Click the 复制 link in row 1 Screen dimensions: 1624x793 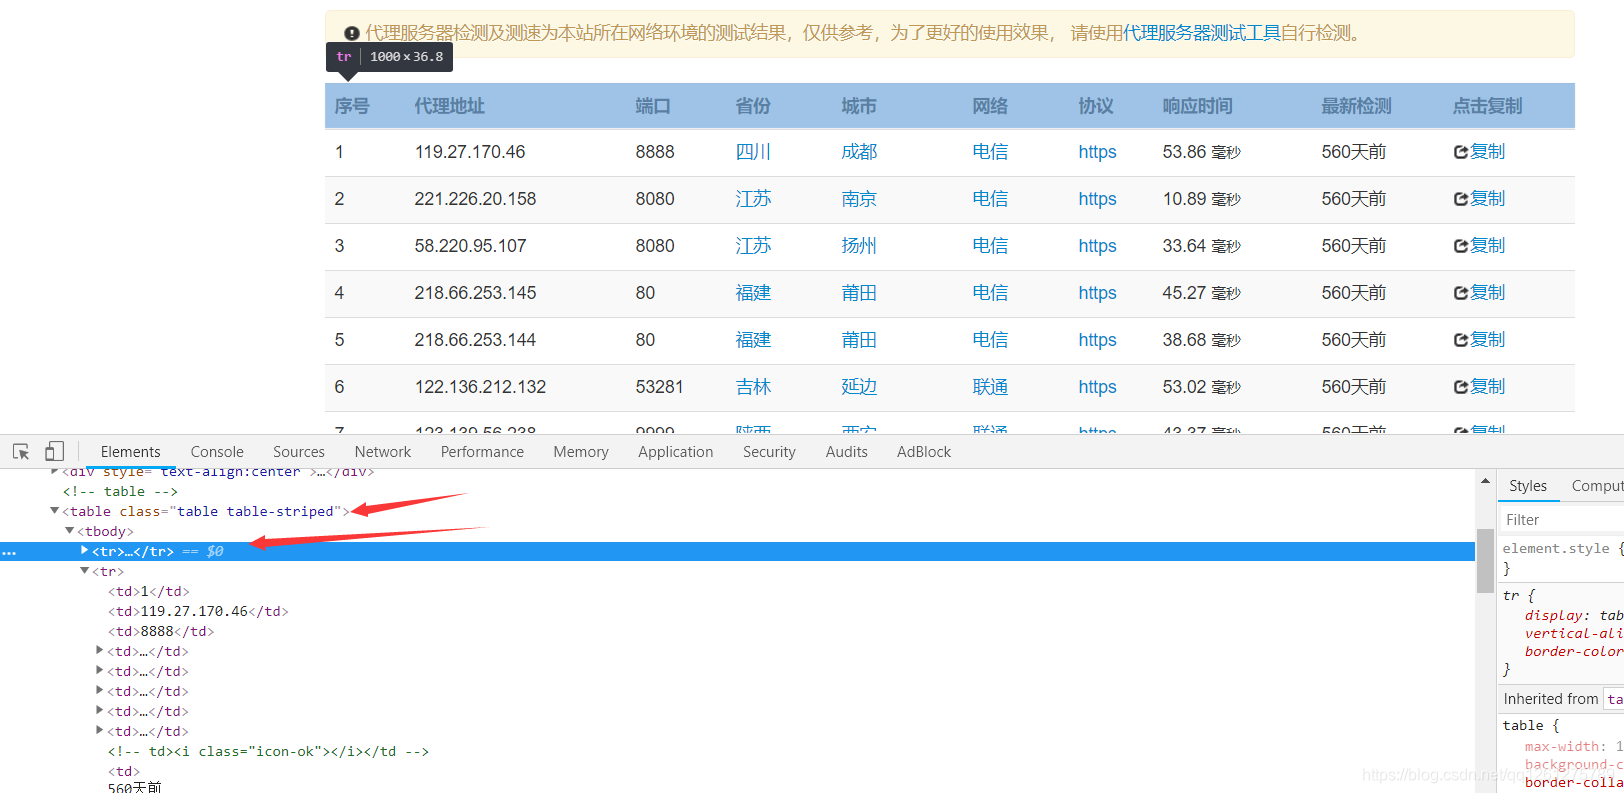[x=1487, y=152]
